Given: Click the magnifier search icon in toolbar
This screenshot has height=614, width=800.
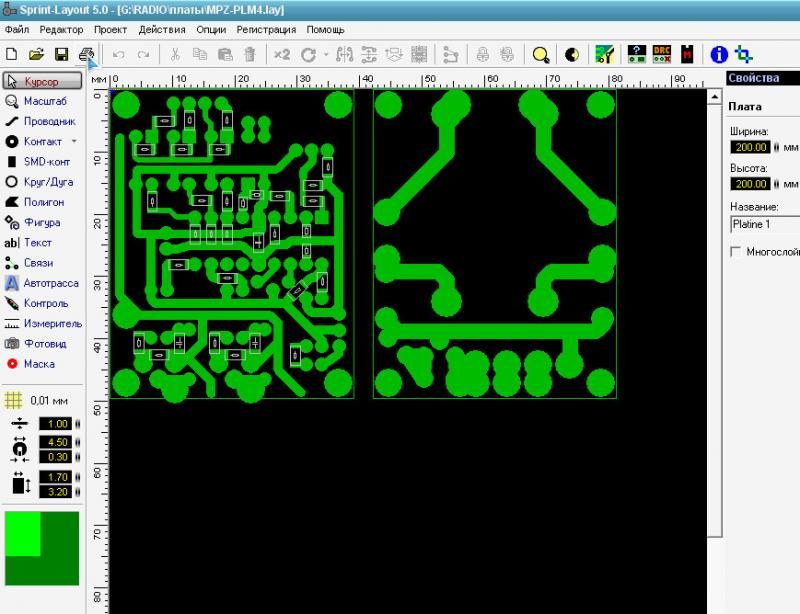Looking at the screenshot, I should pos(541,55).
